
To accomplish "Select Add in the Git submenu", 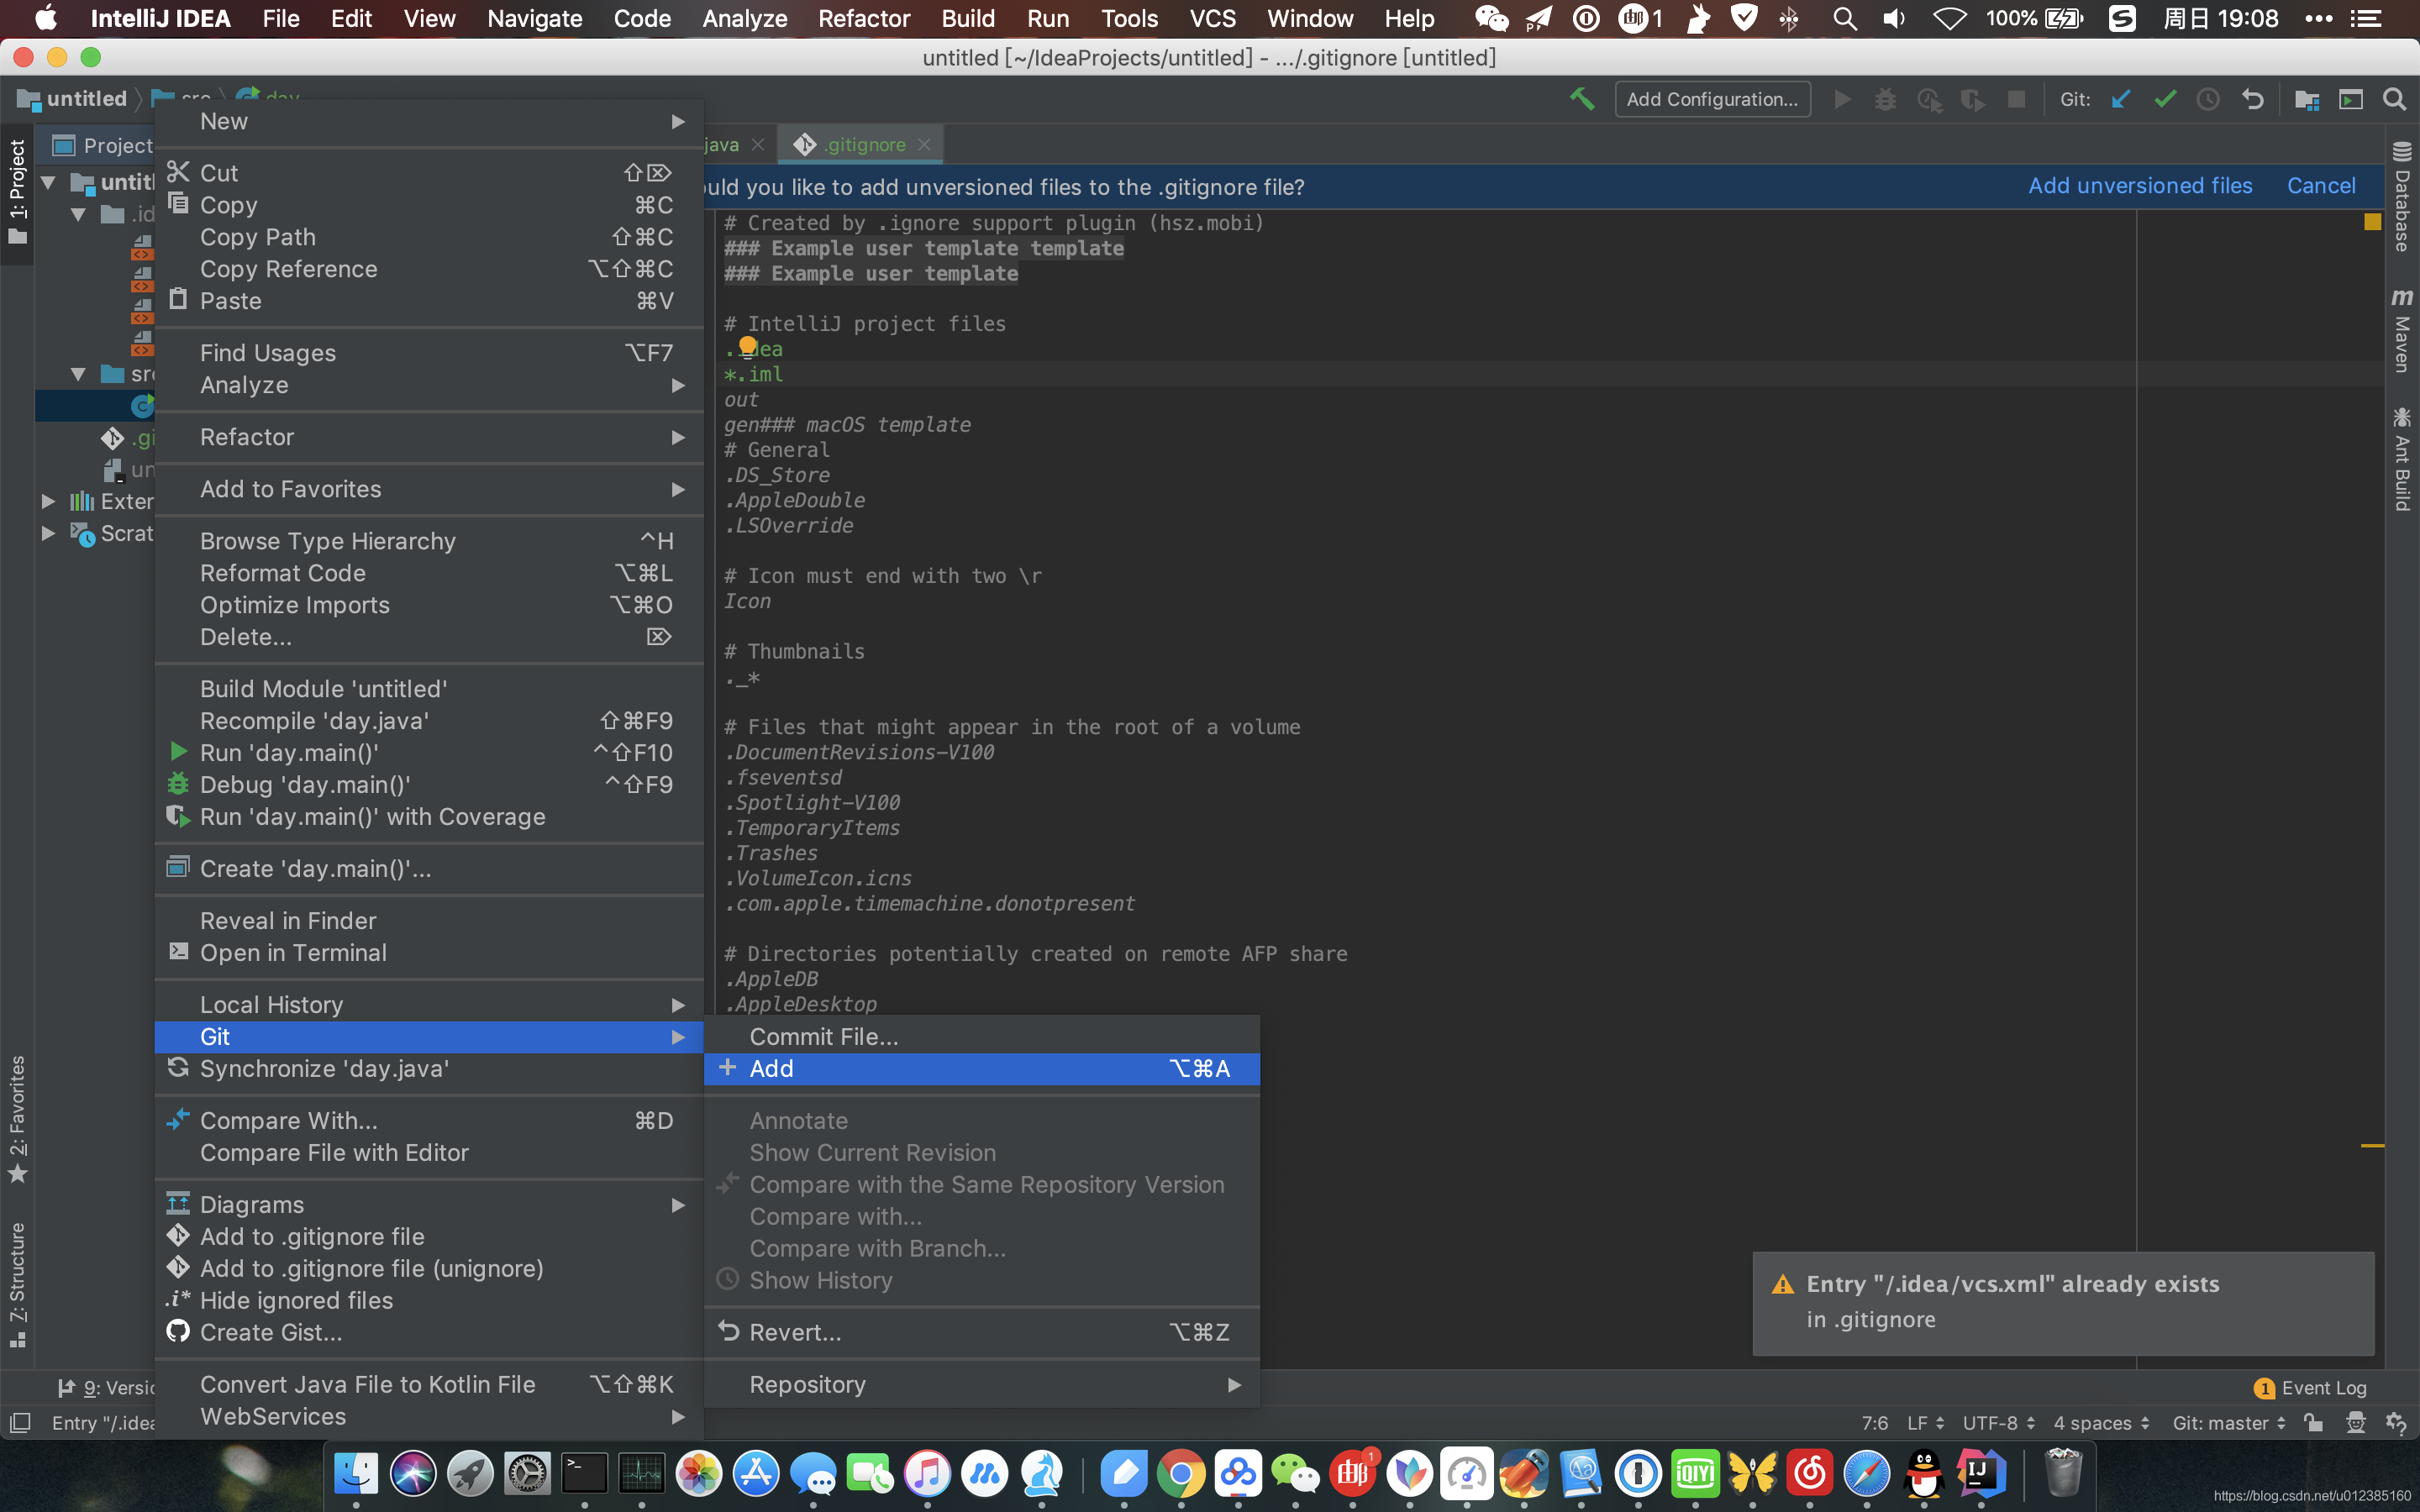I will point(982,1068).
